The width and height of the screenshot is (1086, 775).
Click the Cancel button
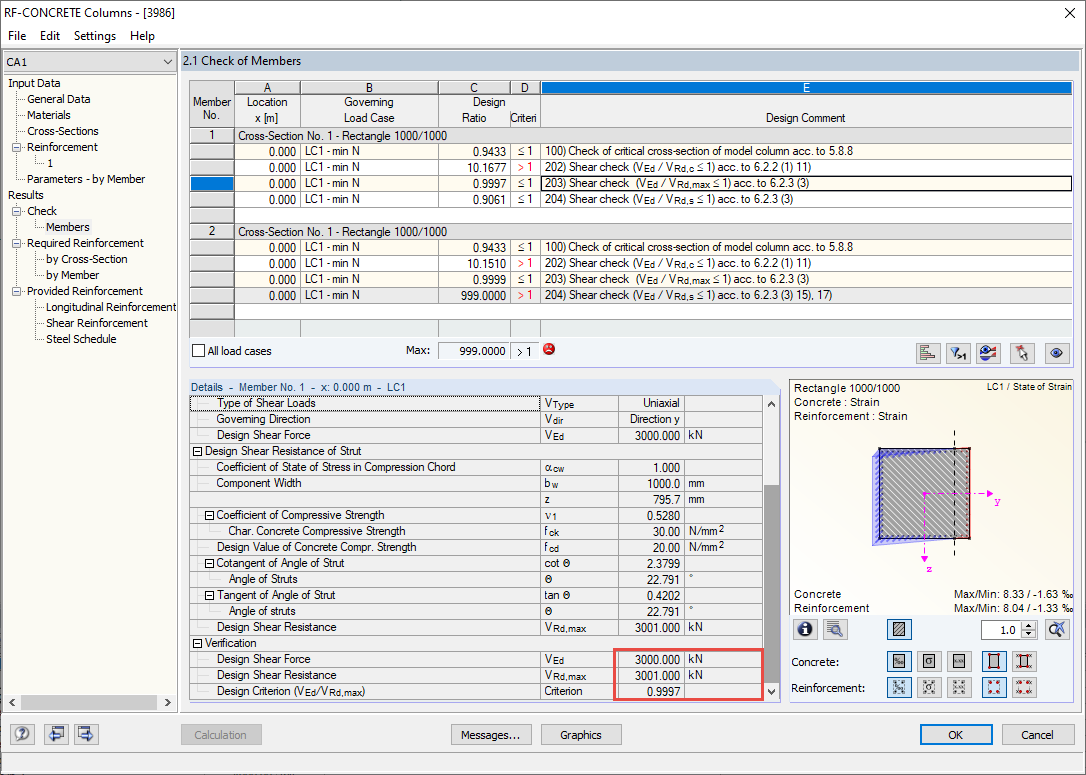[1037, 735]
